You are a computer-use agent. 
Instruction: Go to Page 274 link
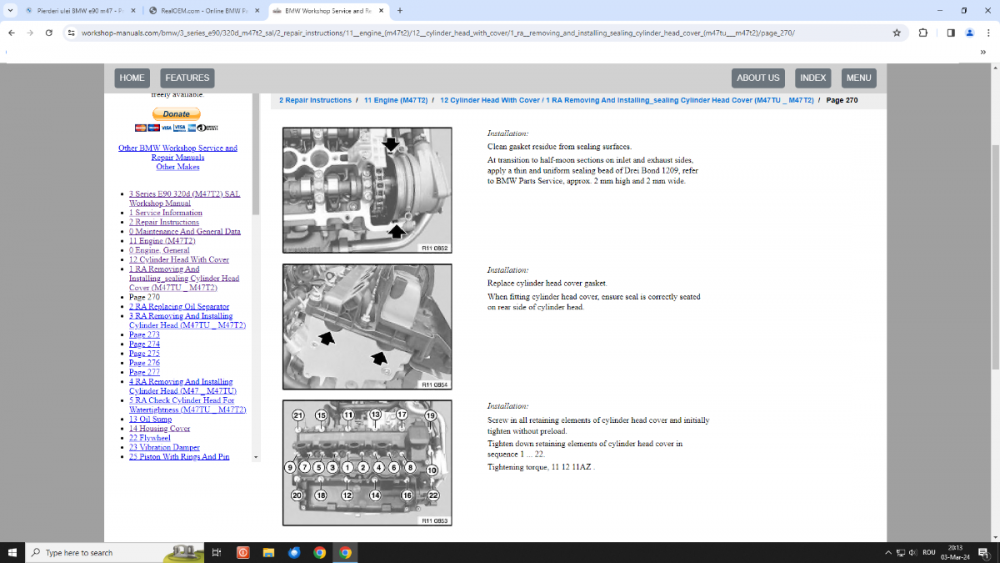tap(144, 344)
